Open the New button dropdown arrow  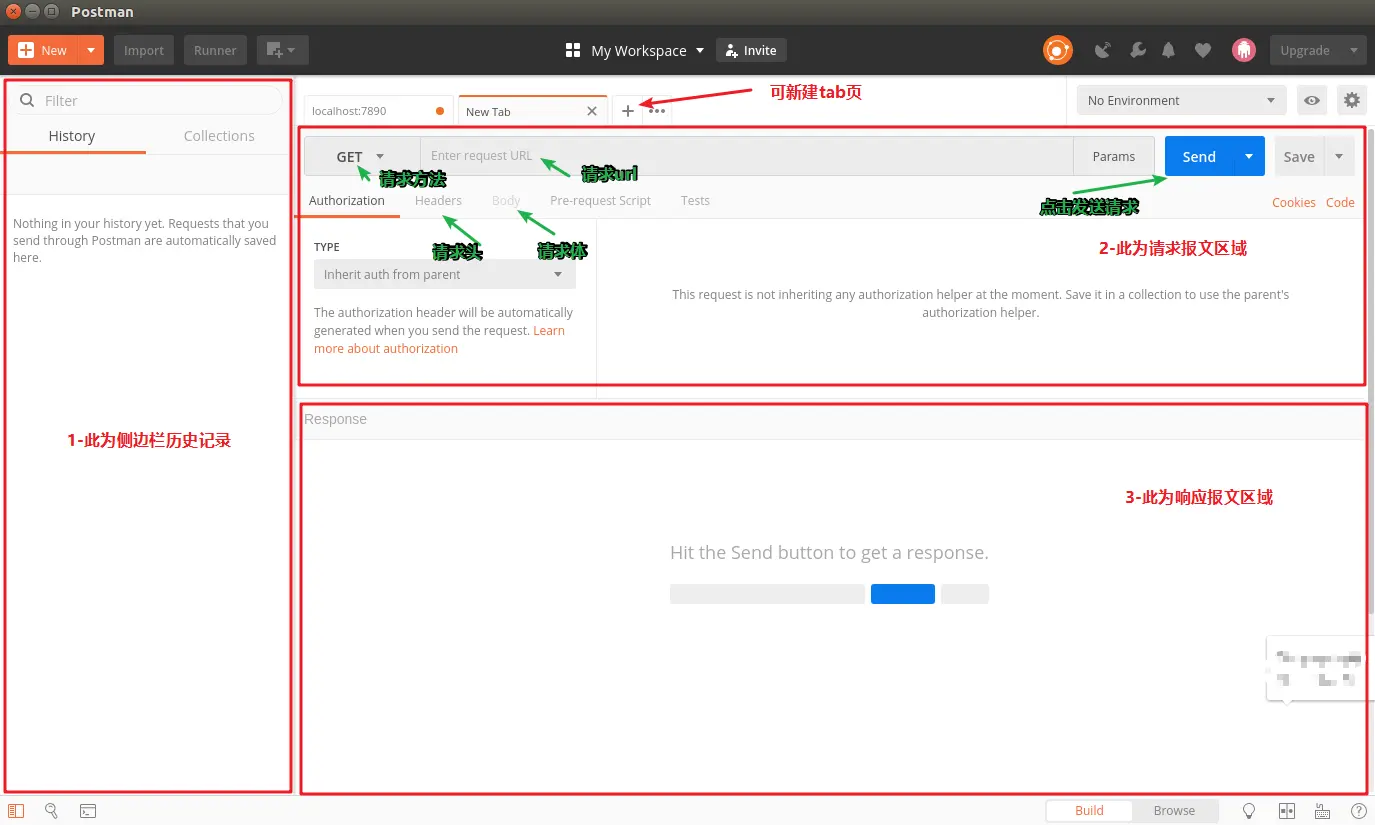pos(91,50)
